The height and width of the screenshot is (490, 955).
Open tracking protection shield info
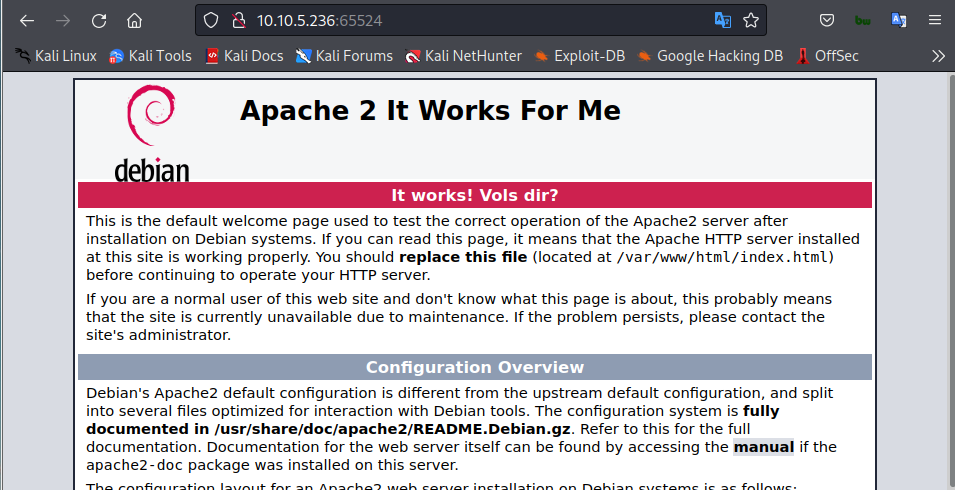pyautogui.click(x=210, y=20)
